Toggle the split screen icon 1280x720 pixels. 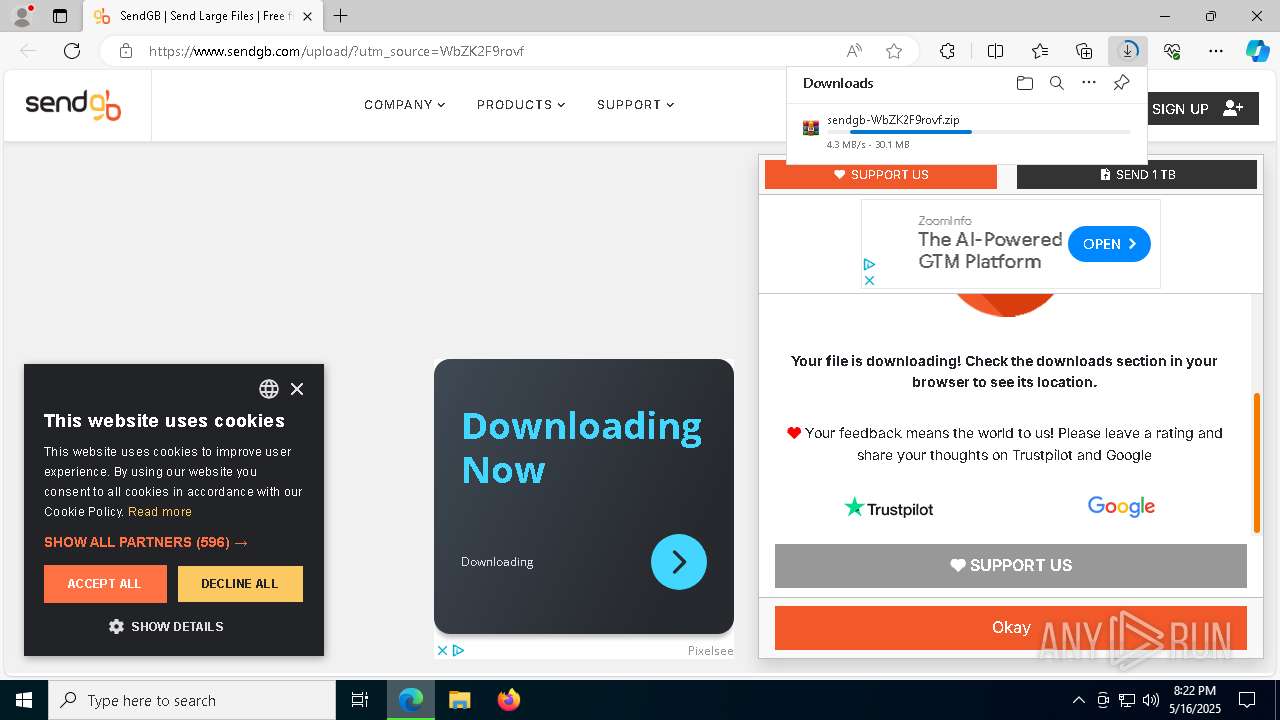(995, 51)
